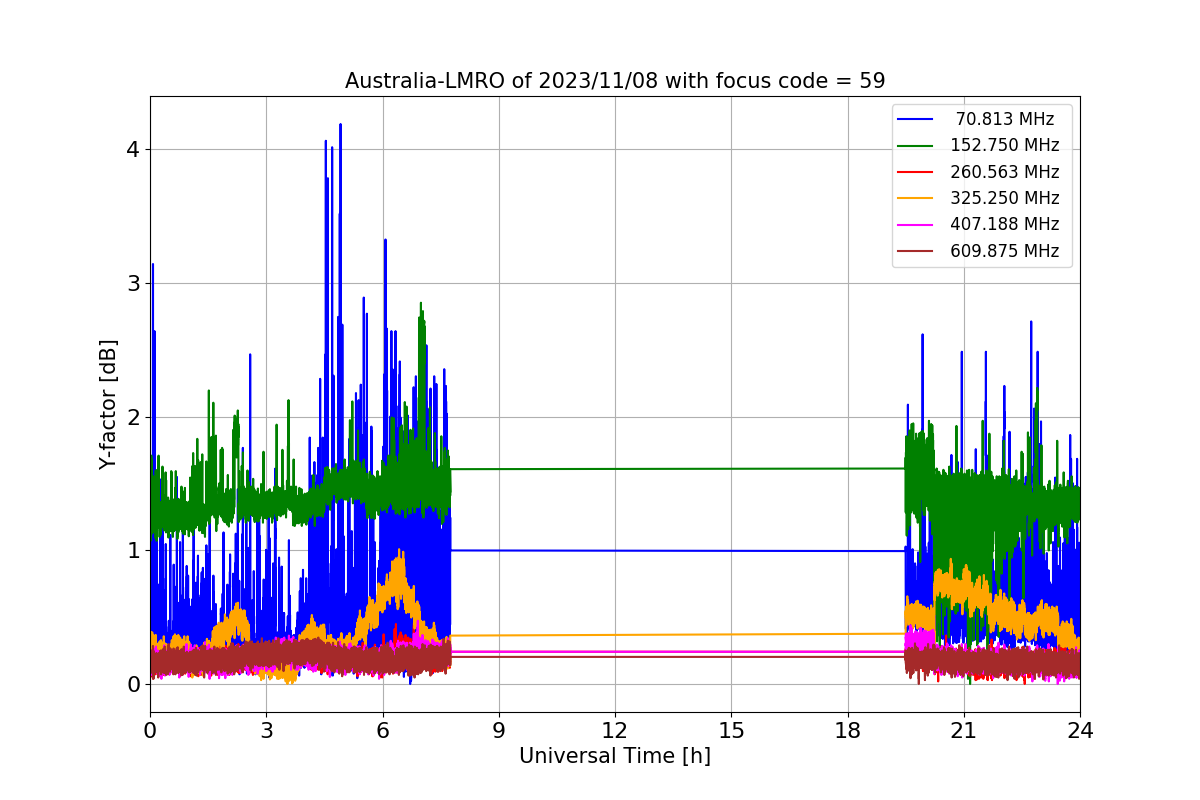Select the 407.188 MHz legend label
This screenshot has height=800, width=1200.
tap(1005, 224)
